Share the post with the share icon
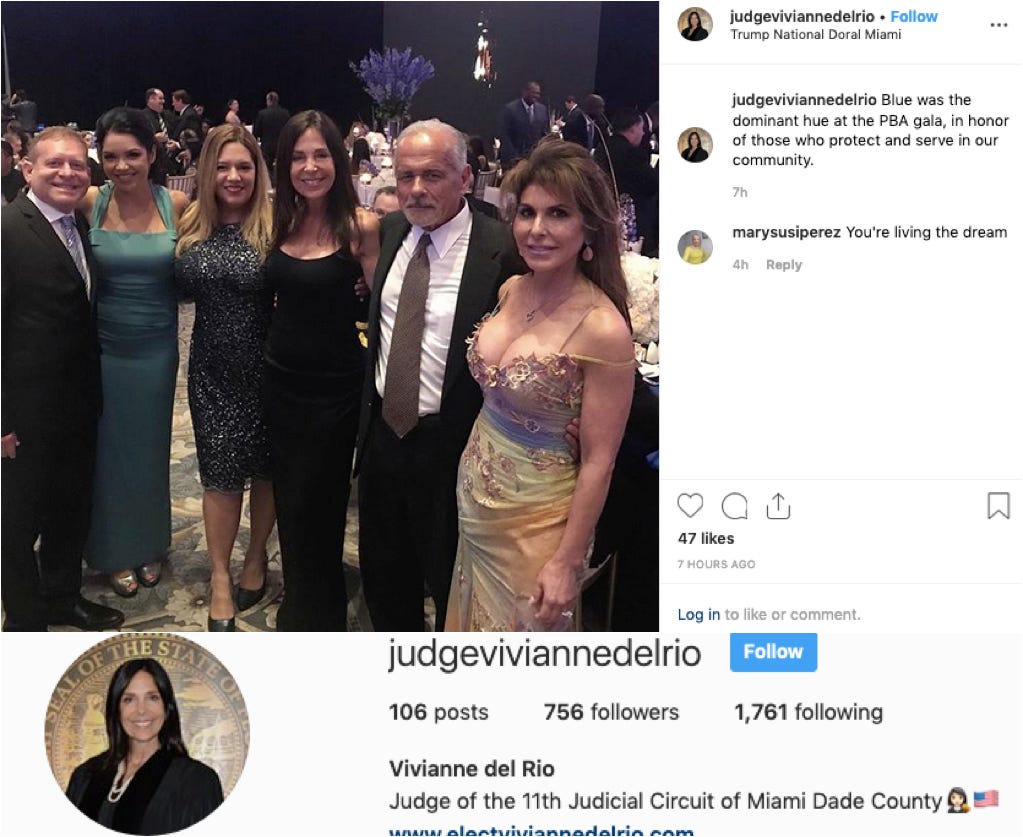The image size is (1023, 837). [778, 506]
